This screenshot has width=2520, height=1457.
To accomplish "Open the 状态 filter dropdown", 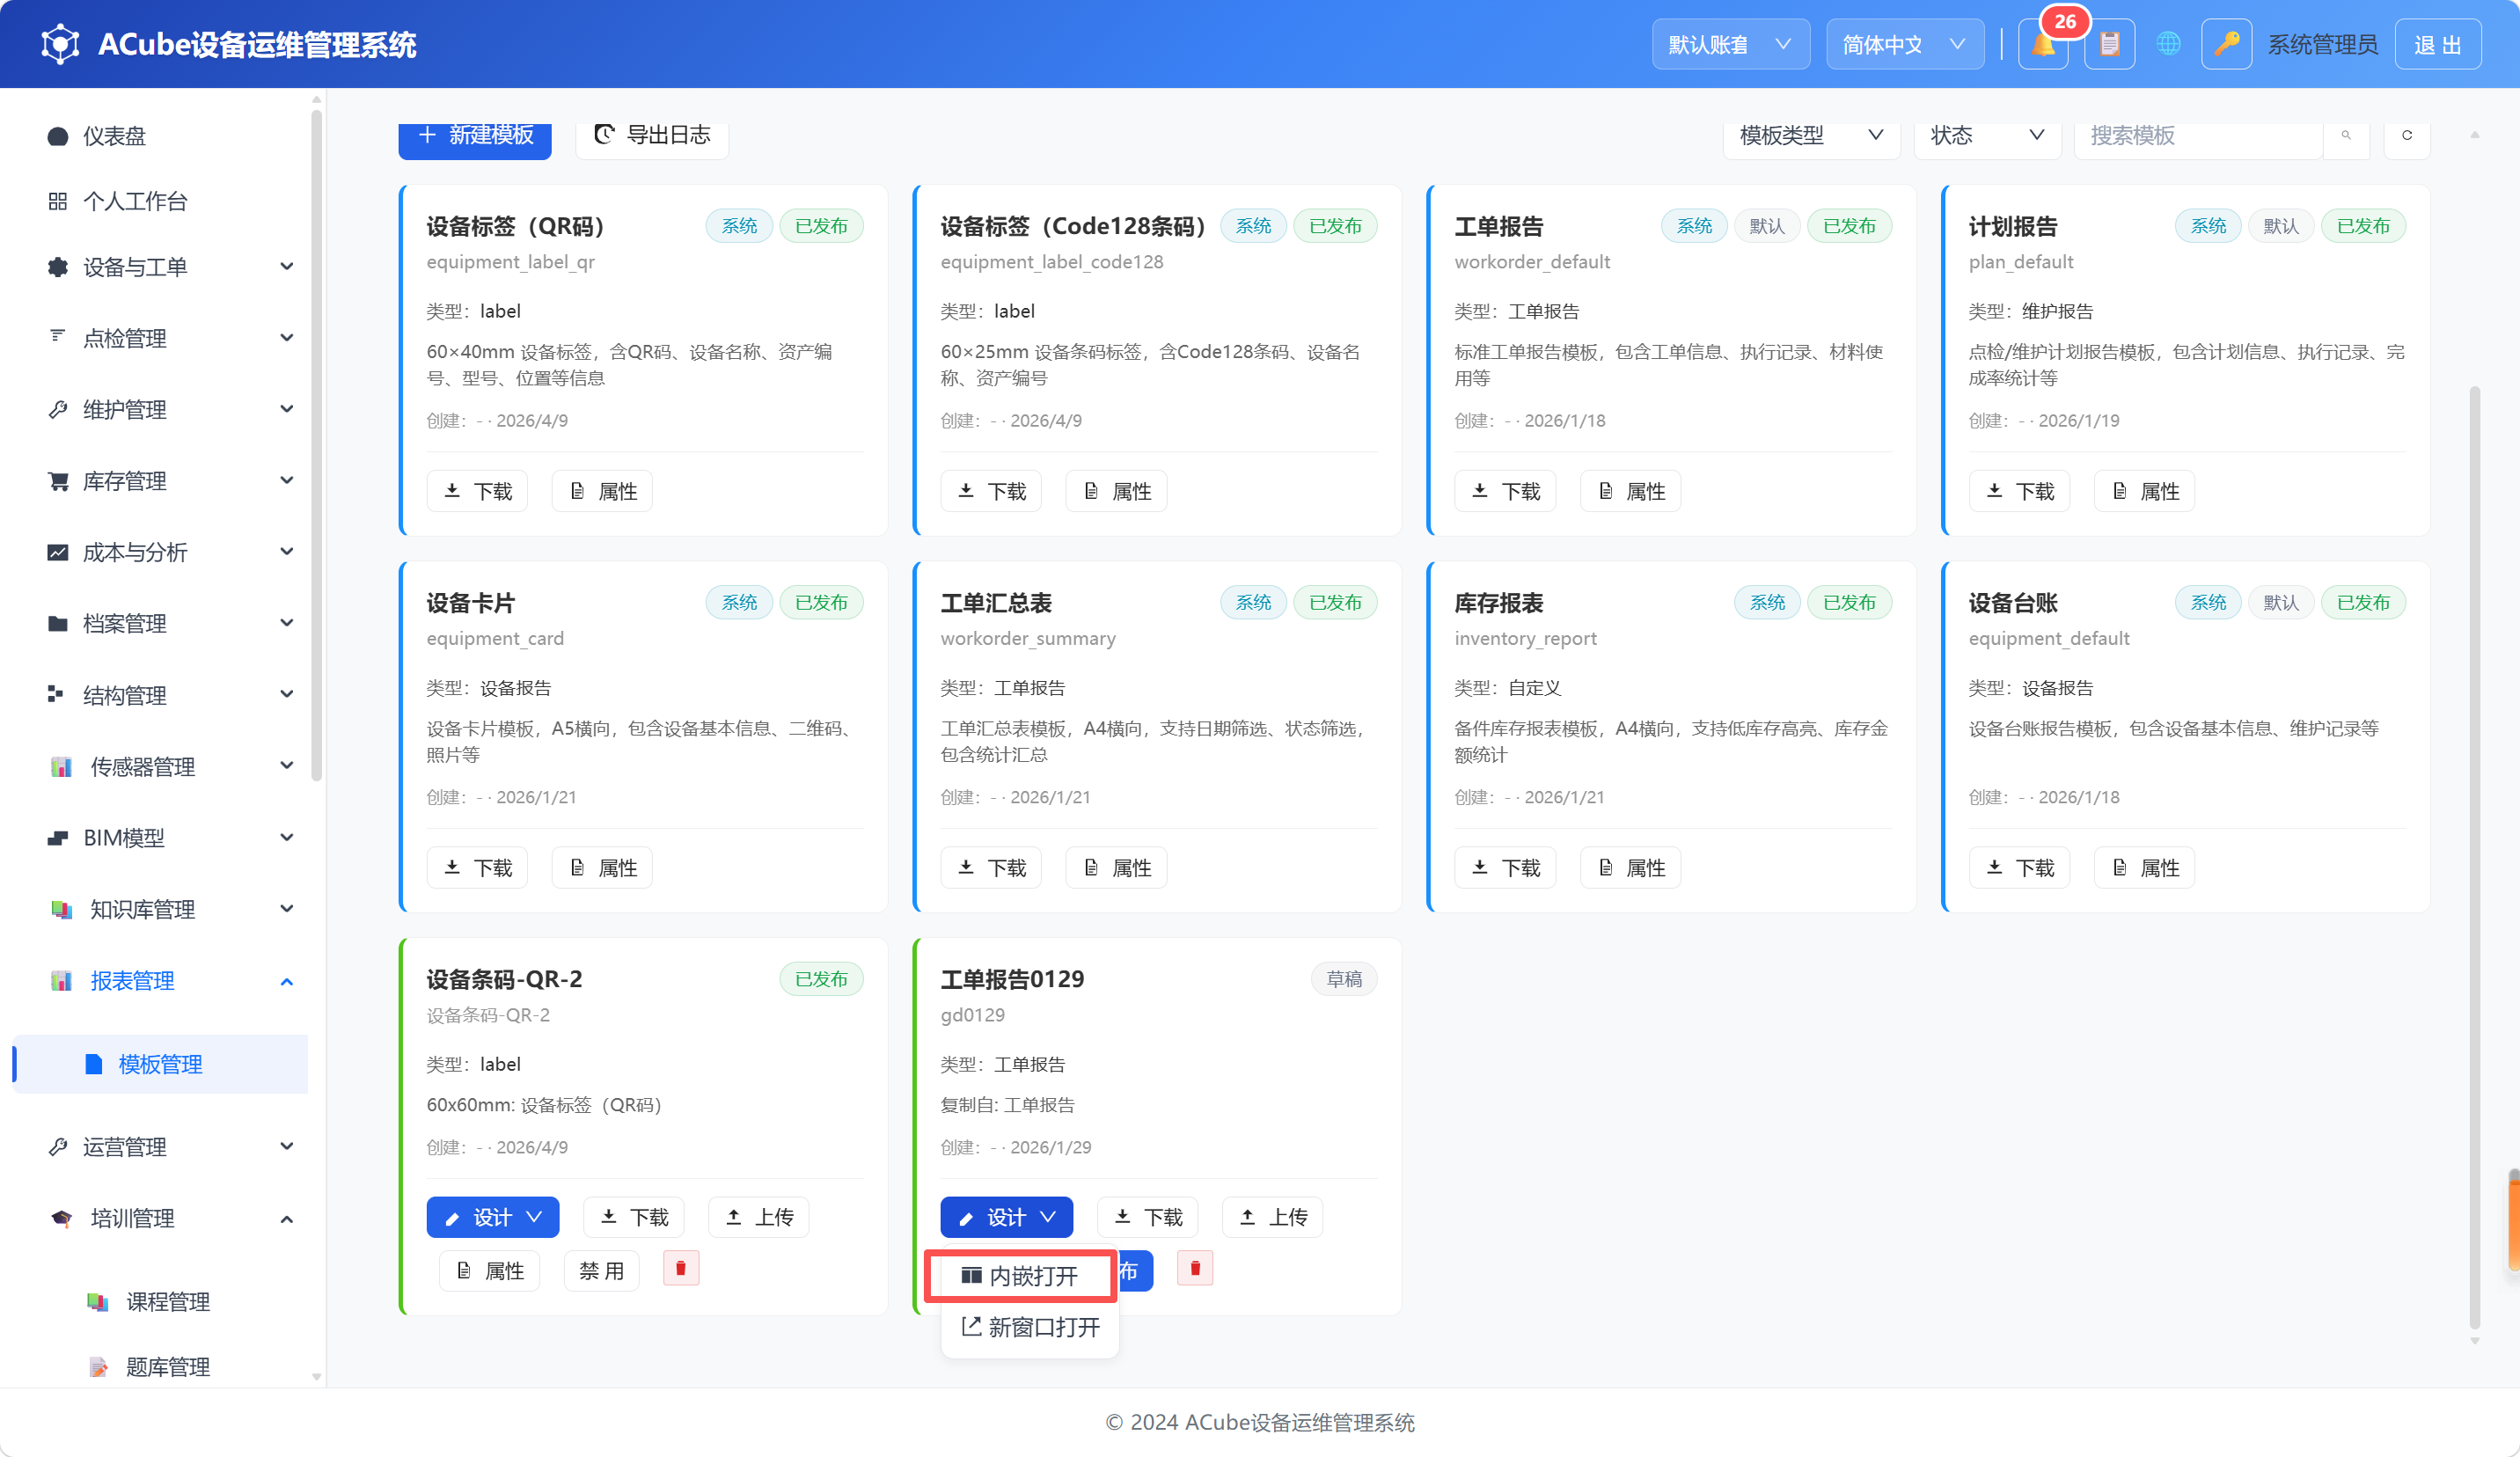I will point(1987,135).
